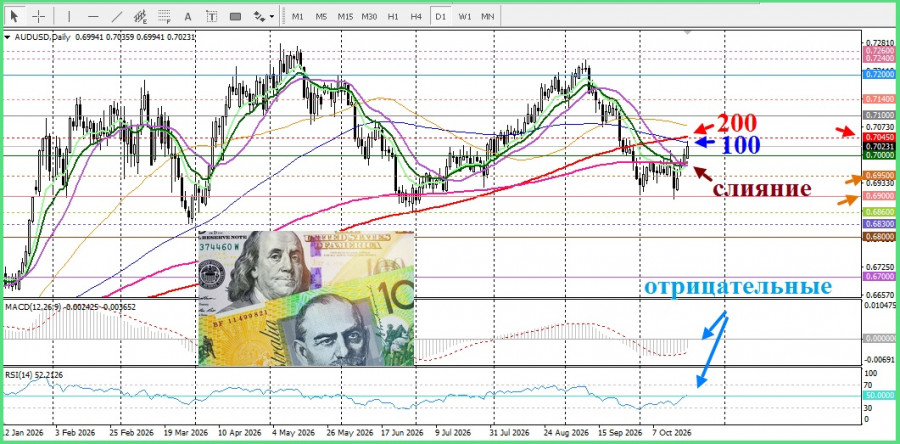900x444 pixels.
Task: Click the 9 Jul 2026 date label
Action: (x=454, y=433)
